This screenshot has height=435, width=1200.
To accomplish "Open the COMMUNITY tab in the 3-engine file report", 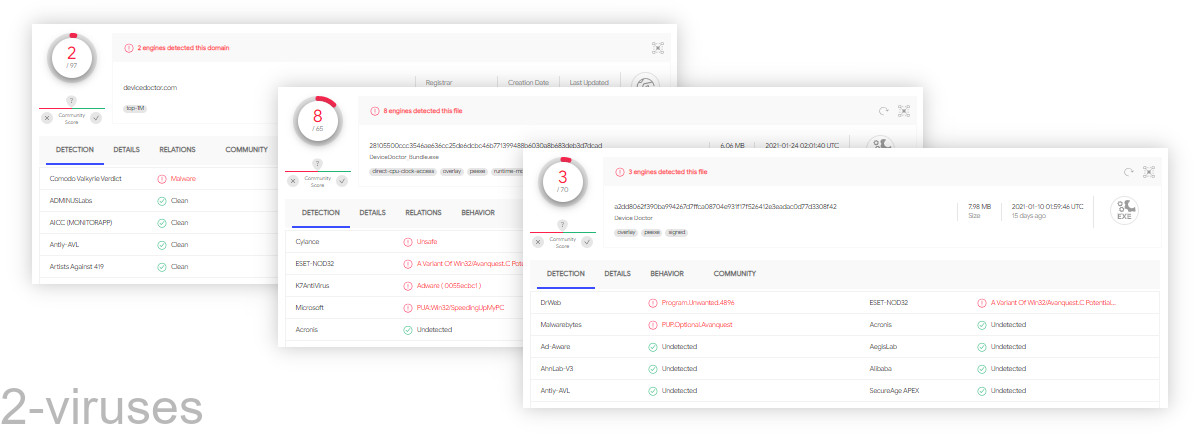I will point(735,273).
